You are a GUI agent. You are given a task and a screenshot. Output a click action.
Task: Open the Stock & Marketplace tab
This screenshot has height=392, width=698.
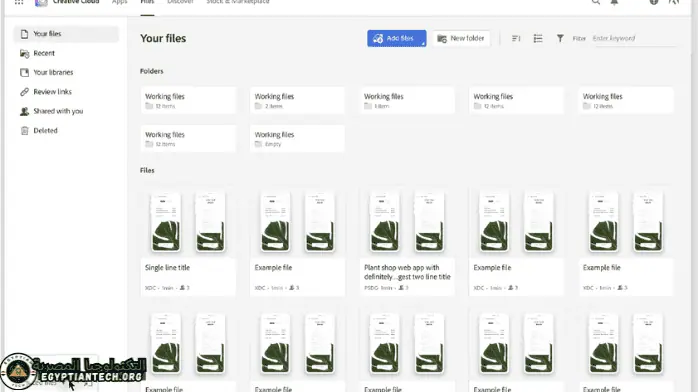tap(238, 2)
